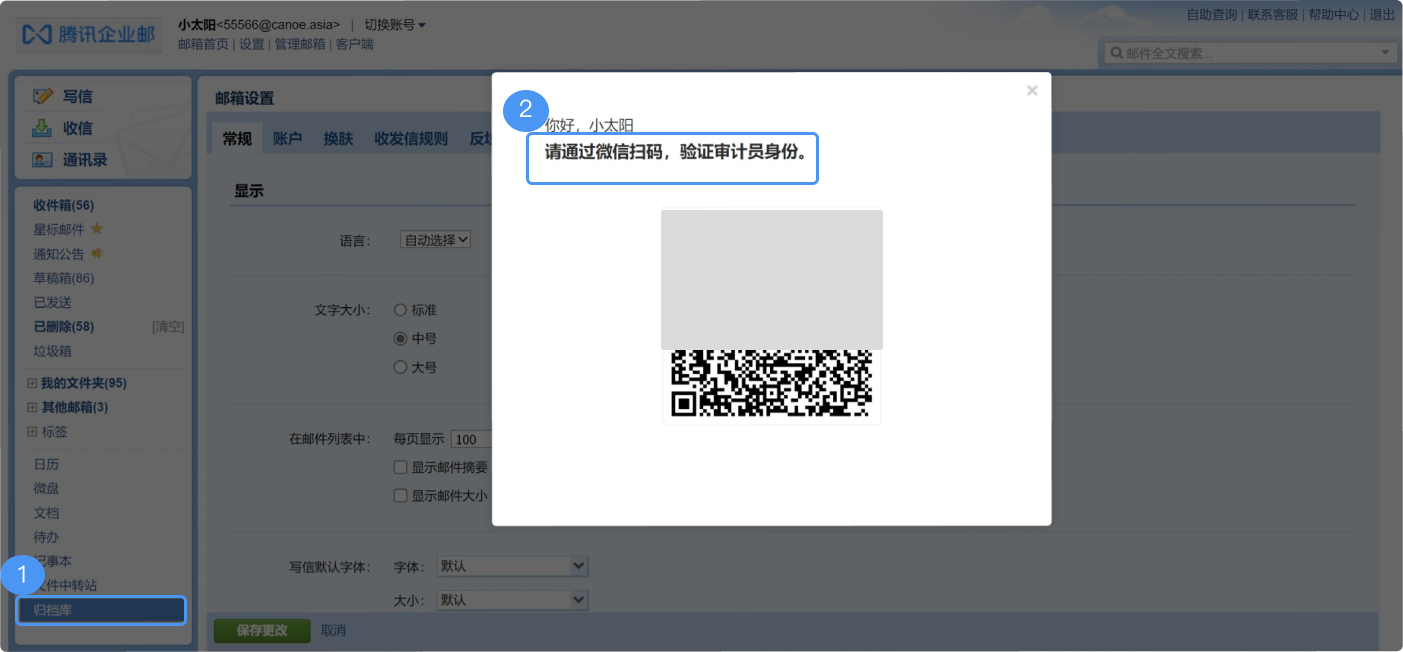Open the 大小 默认 size dropdown
The image size is (1403, 652).
513,600
